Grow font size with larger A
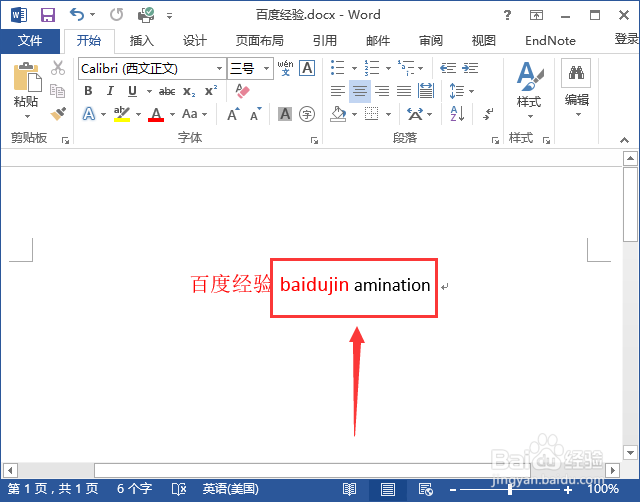Screen dimensions: 640x502 pos(233,114)
